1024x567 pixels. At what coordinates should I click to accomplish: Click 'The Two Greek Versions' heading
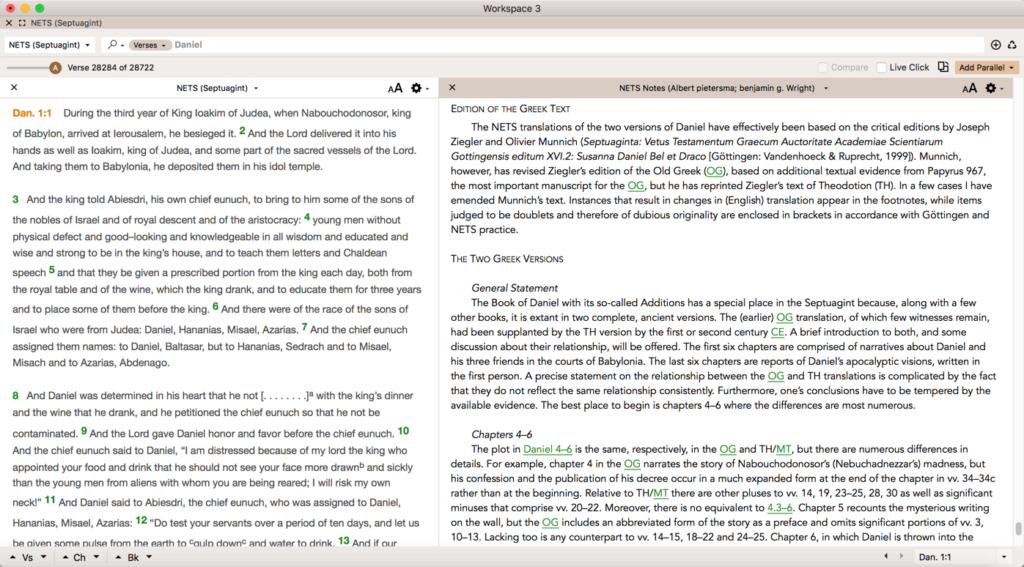pyautogui.click(x=507, y=259)
